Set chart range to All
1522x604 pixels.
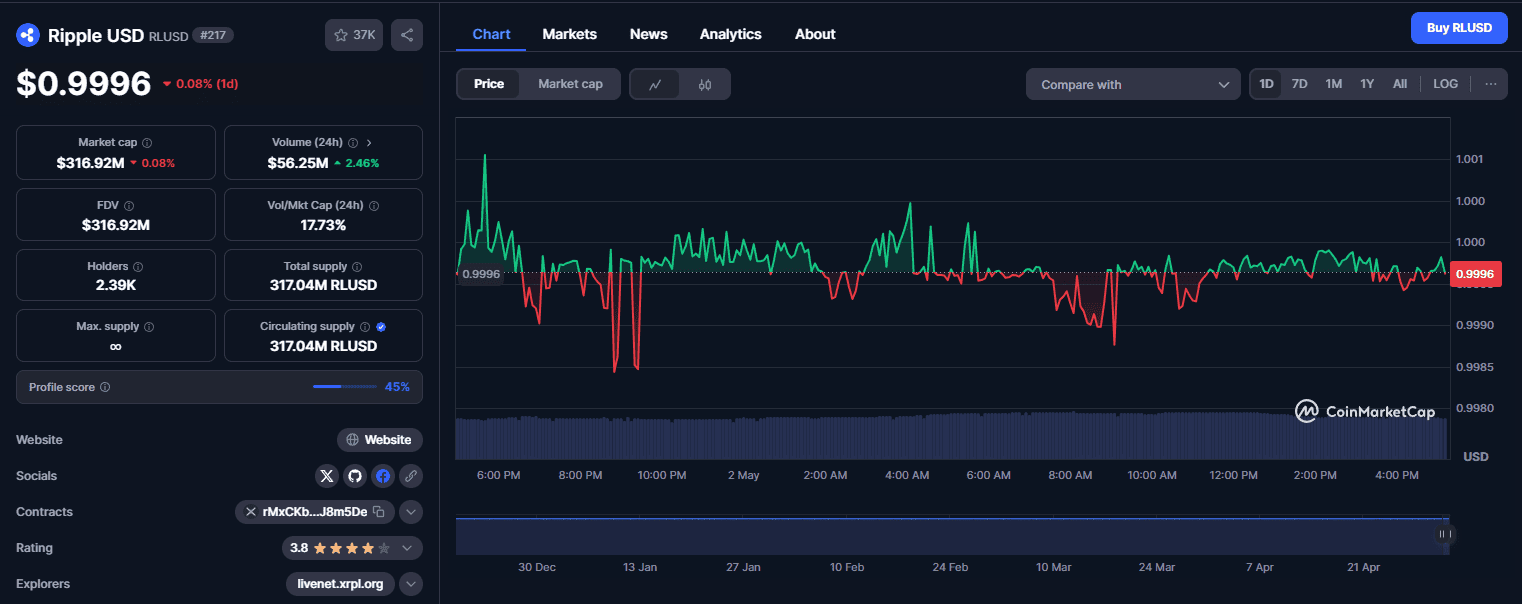(x=1400, y=84)
